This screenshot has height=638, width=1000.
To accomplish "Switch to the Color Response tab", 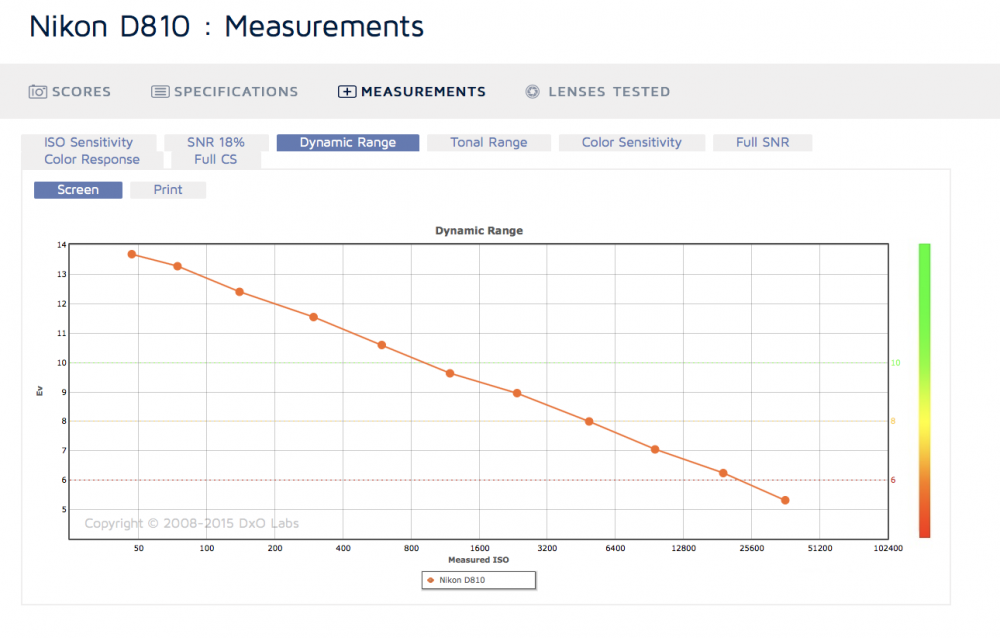I will point(92,160).
